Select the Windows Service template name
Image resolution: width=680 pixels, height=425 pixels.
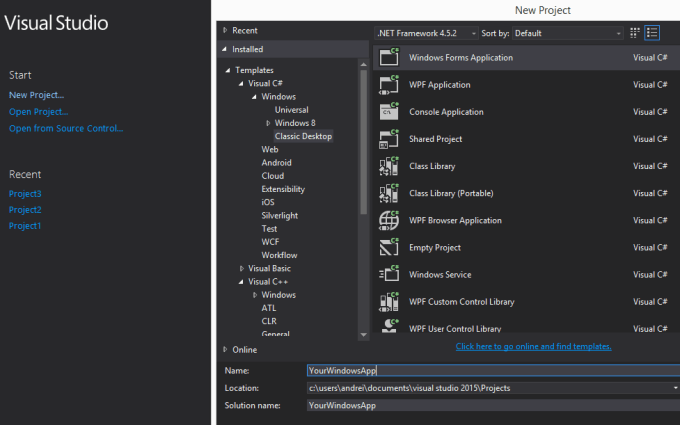(440, 275)
